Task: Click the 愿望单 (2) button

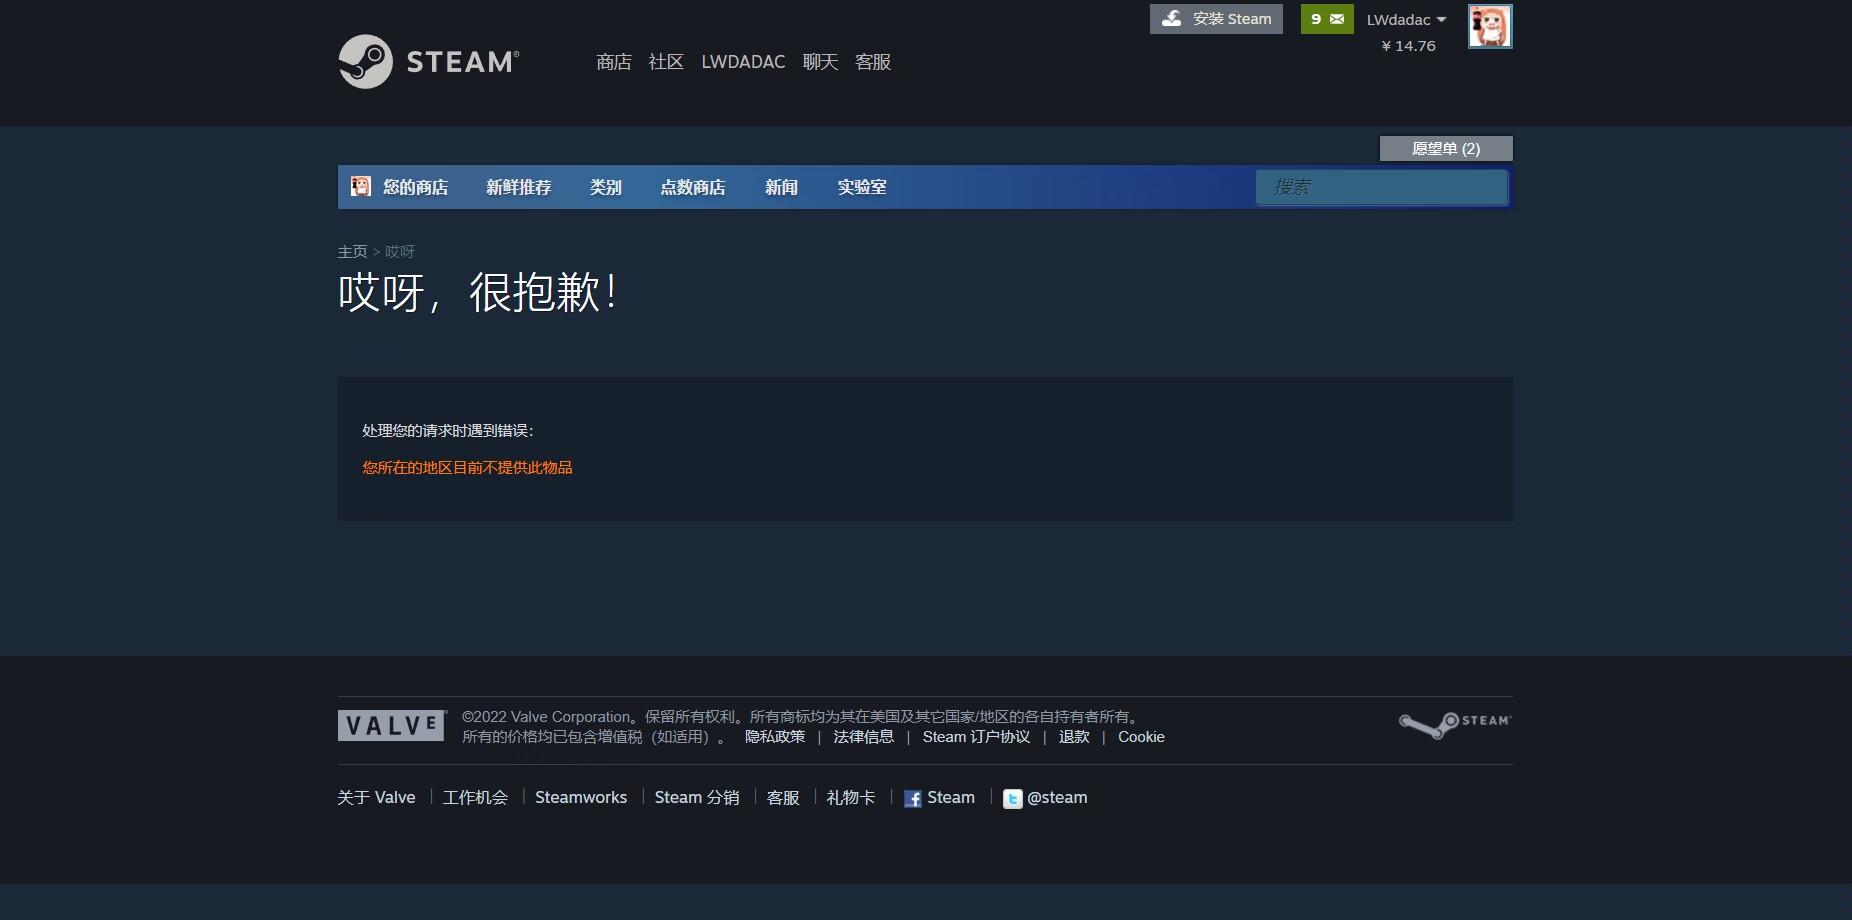Action: 1446,149
